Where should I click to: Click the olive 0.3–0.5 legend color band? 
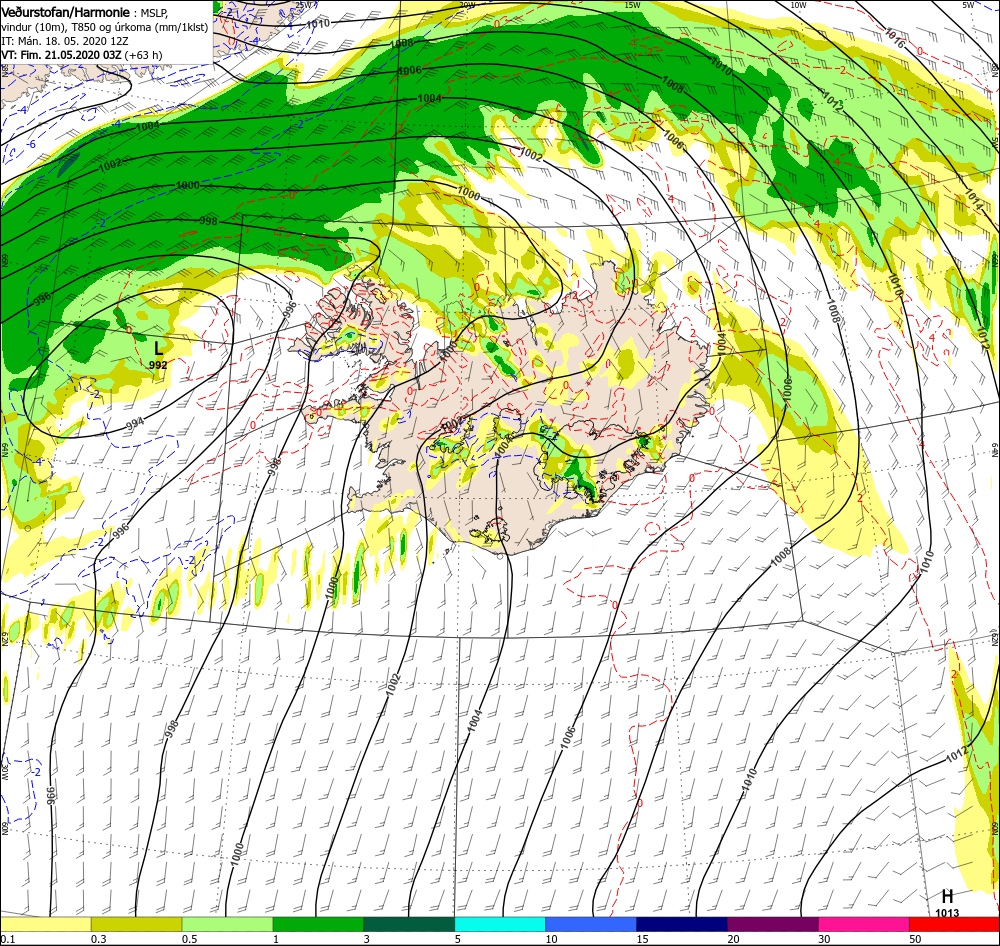[136, 924]
